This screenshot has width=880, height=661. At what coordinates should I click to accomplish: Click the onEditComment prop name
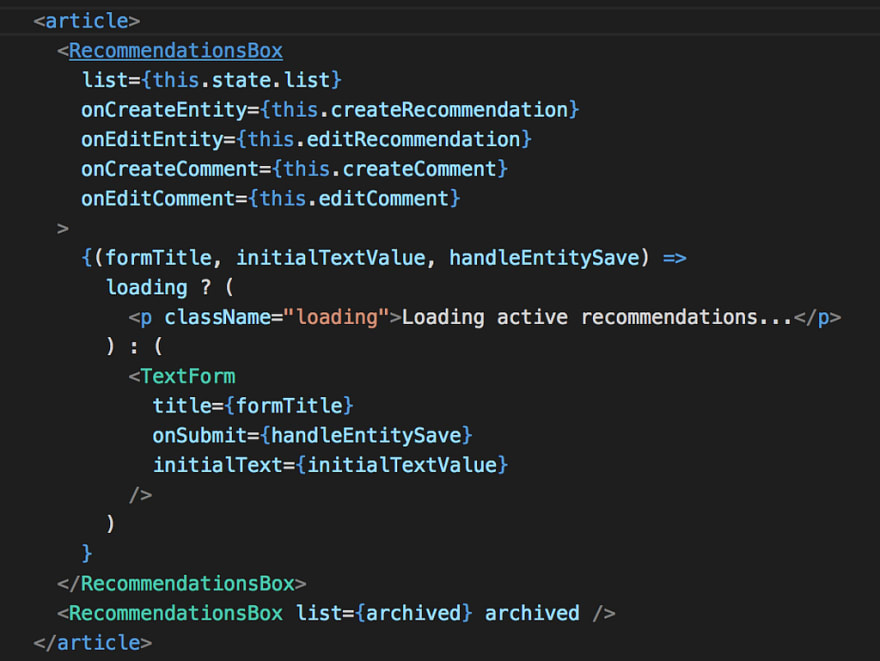[x=158, y=199]
